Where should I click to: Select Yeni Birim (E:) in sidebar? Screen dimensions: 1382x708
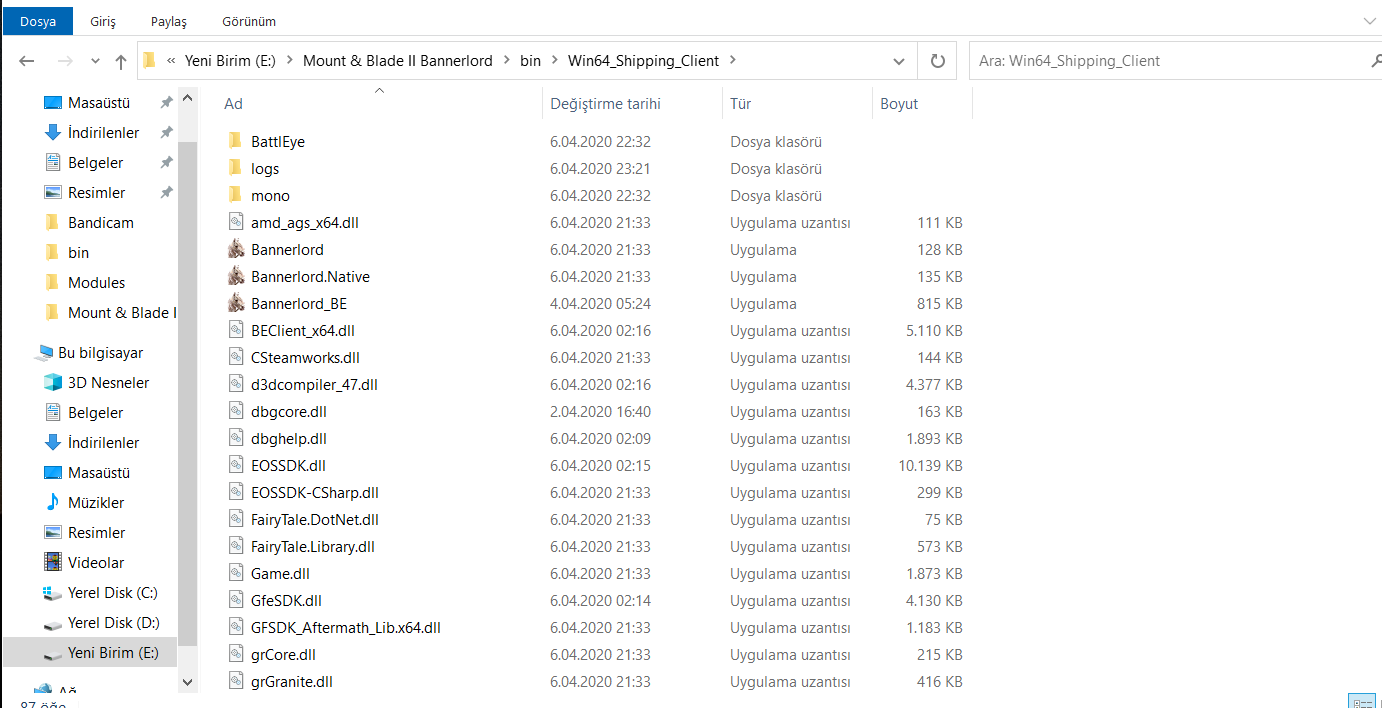pyautogui.click(x=89, y=653)
